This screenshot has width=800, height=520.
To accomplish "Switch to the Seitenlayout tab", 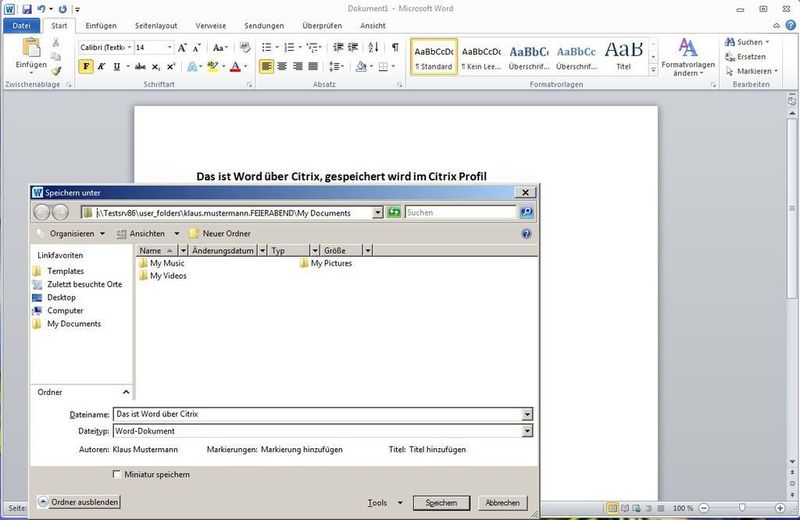I will pyautogui.click(x=156, y=26).
